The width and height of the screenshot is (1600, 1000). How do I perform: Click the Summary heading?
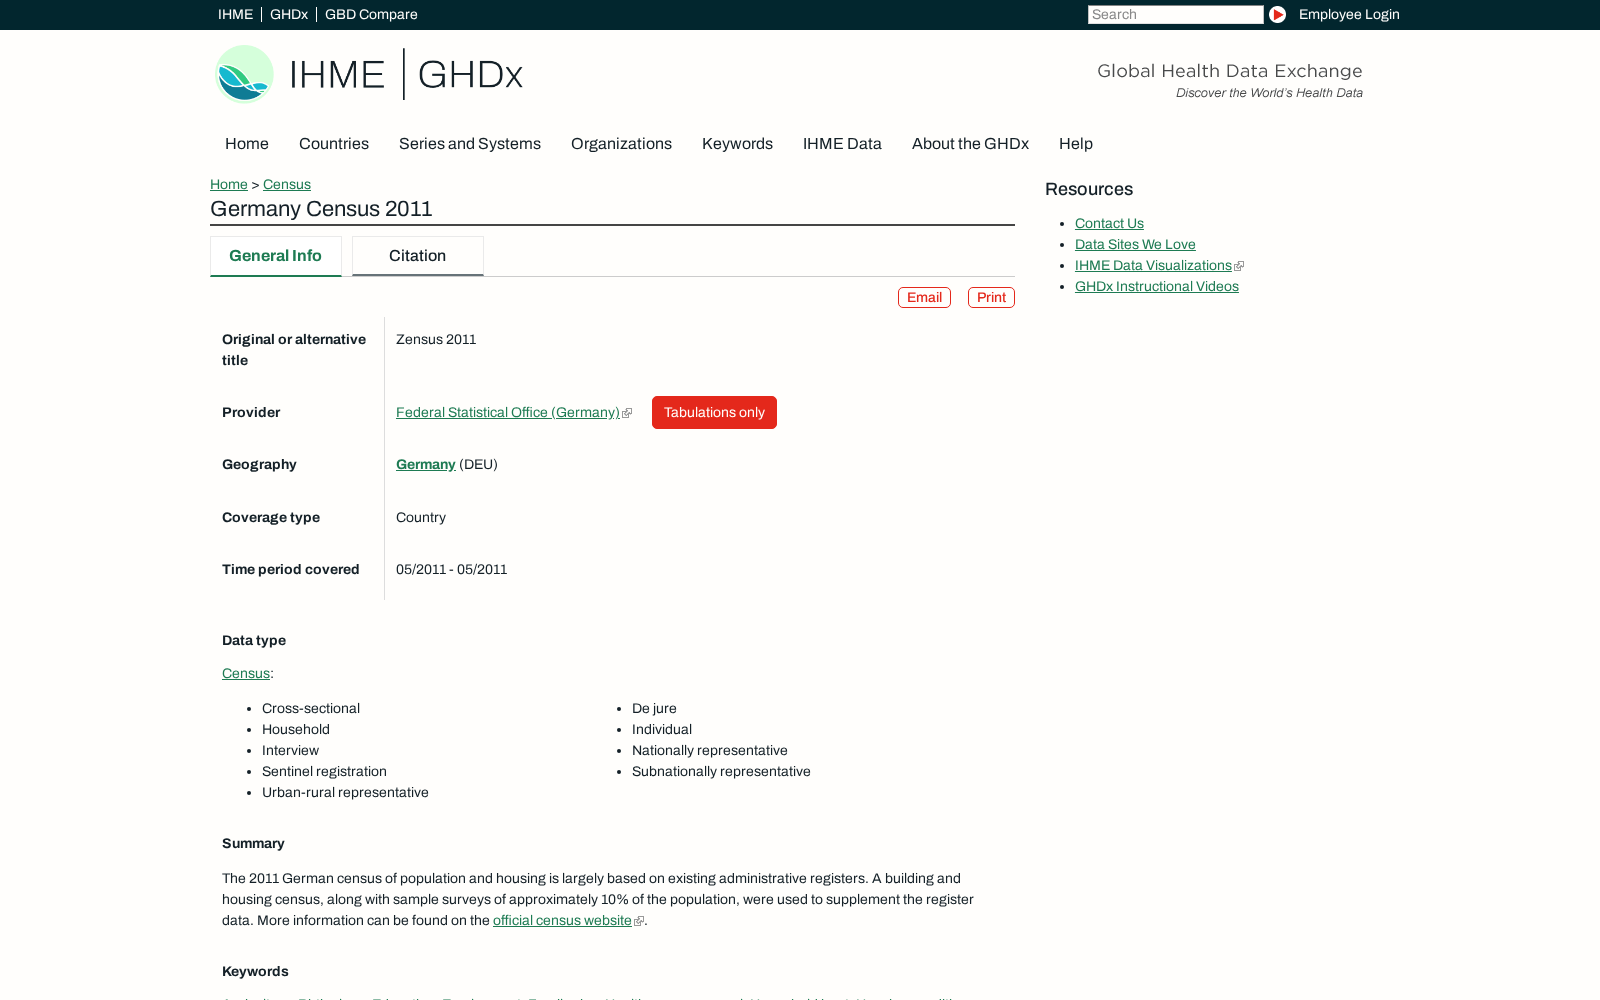click(253, 844)
